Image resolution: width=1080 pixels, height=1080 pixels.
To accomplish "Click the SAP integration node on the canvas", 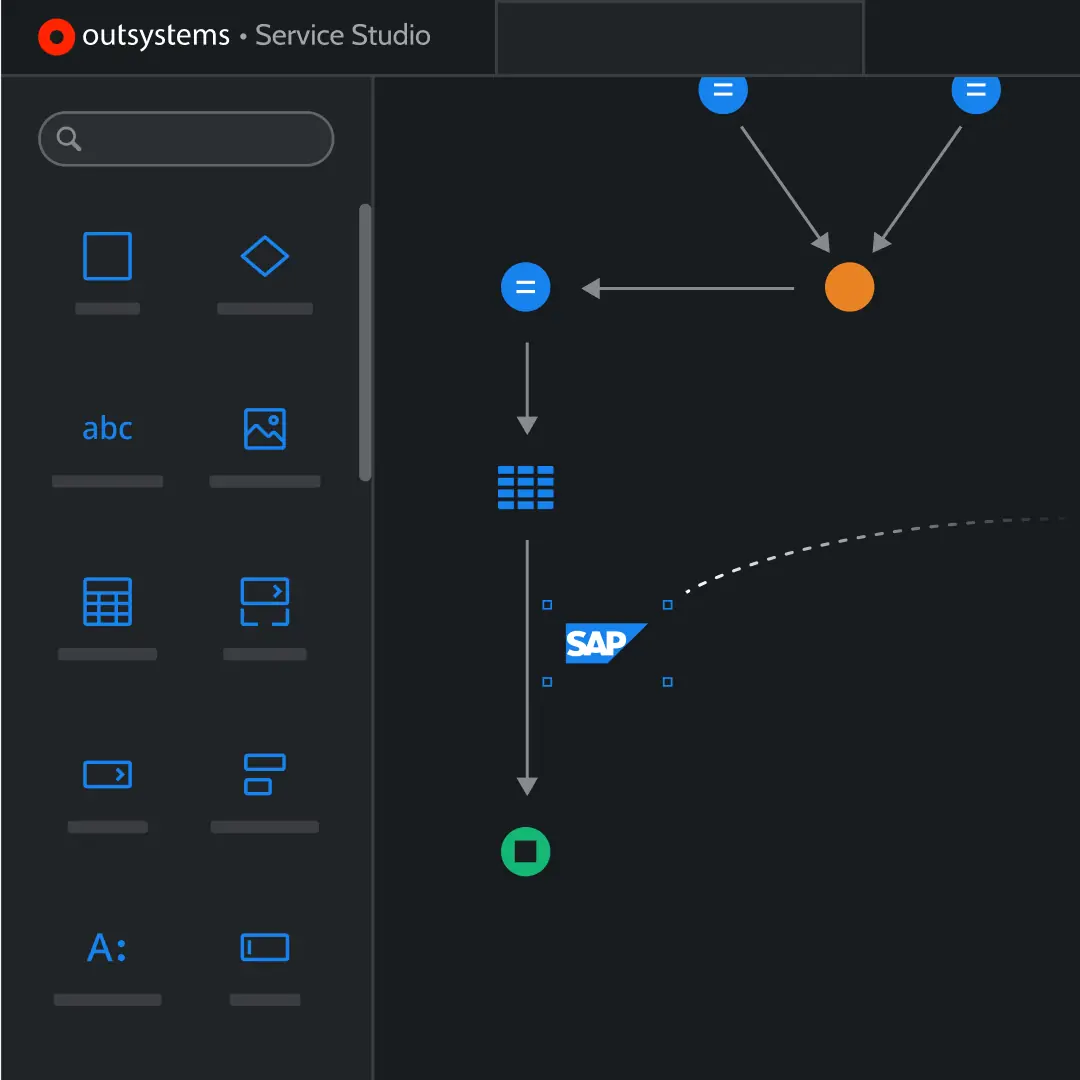I will 605,643.
